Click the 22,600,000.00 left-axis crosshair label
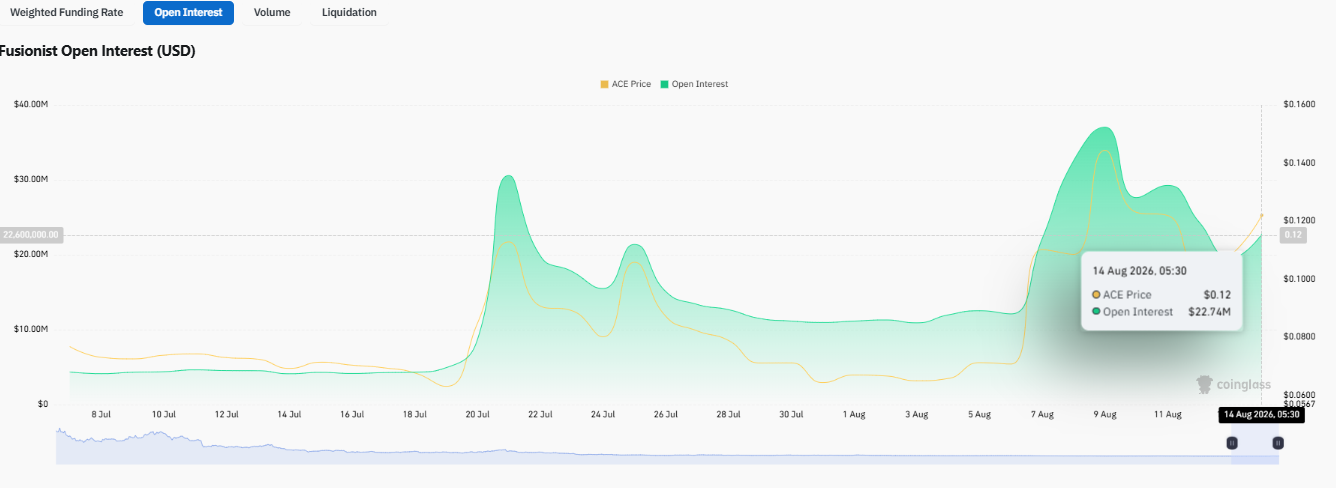The width and height of the screenshot is (1336, 488). point(32,235)
